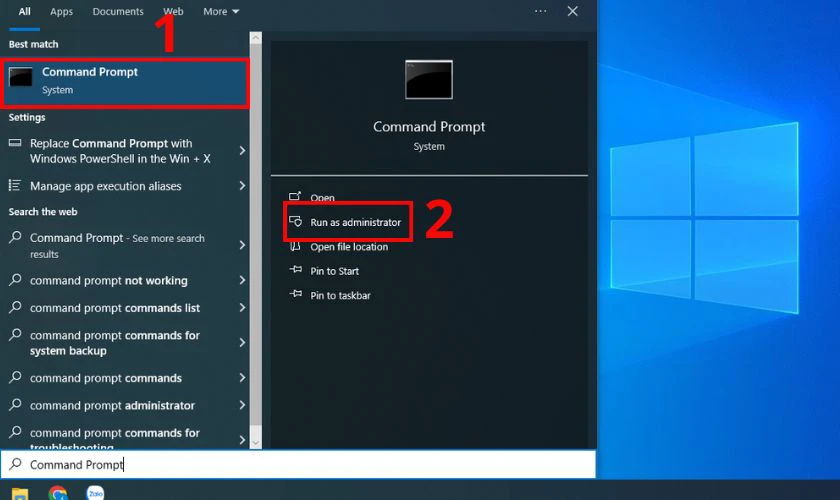Expand arrow for command prompt not working
This screenshot has width=840, height=500.
242,280
